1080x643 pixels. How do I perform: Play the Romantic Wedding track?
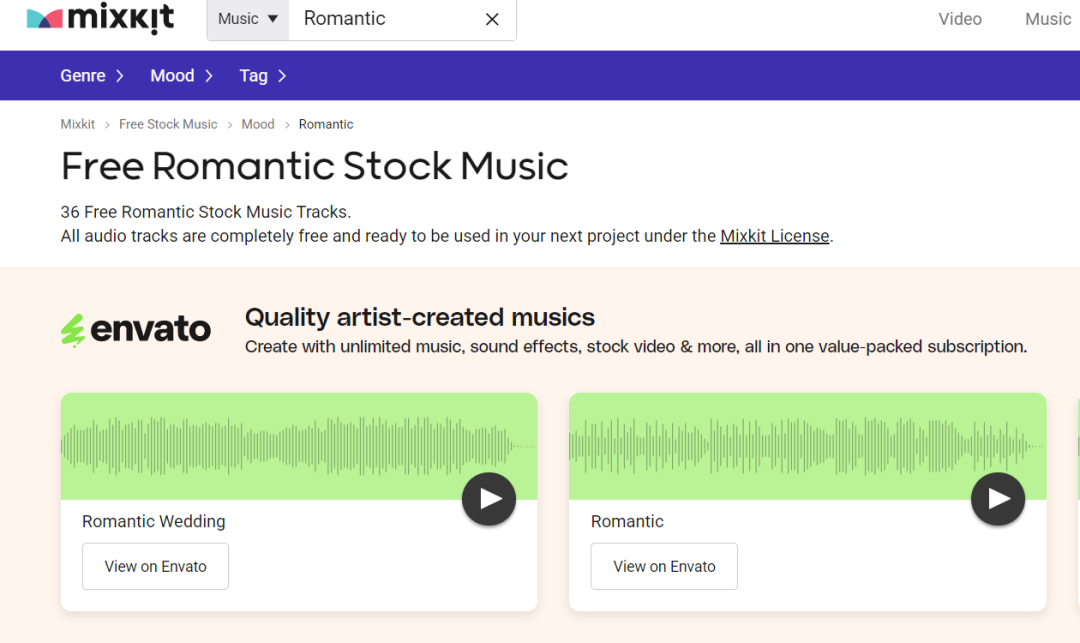coord(489,499)
